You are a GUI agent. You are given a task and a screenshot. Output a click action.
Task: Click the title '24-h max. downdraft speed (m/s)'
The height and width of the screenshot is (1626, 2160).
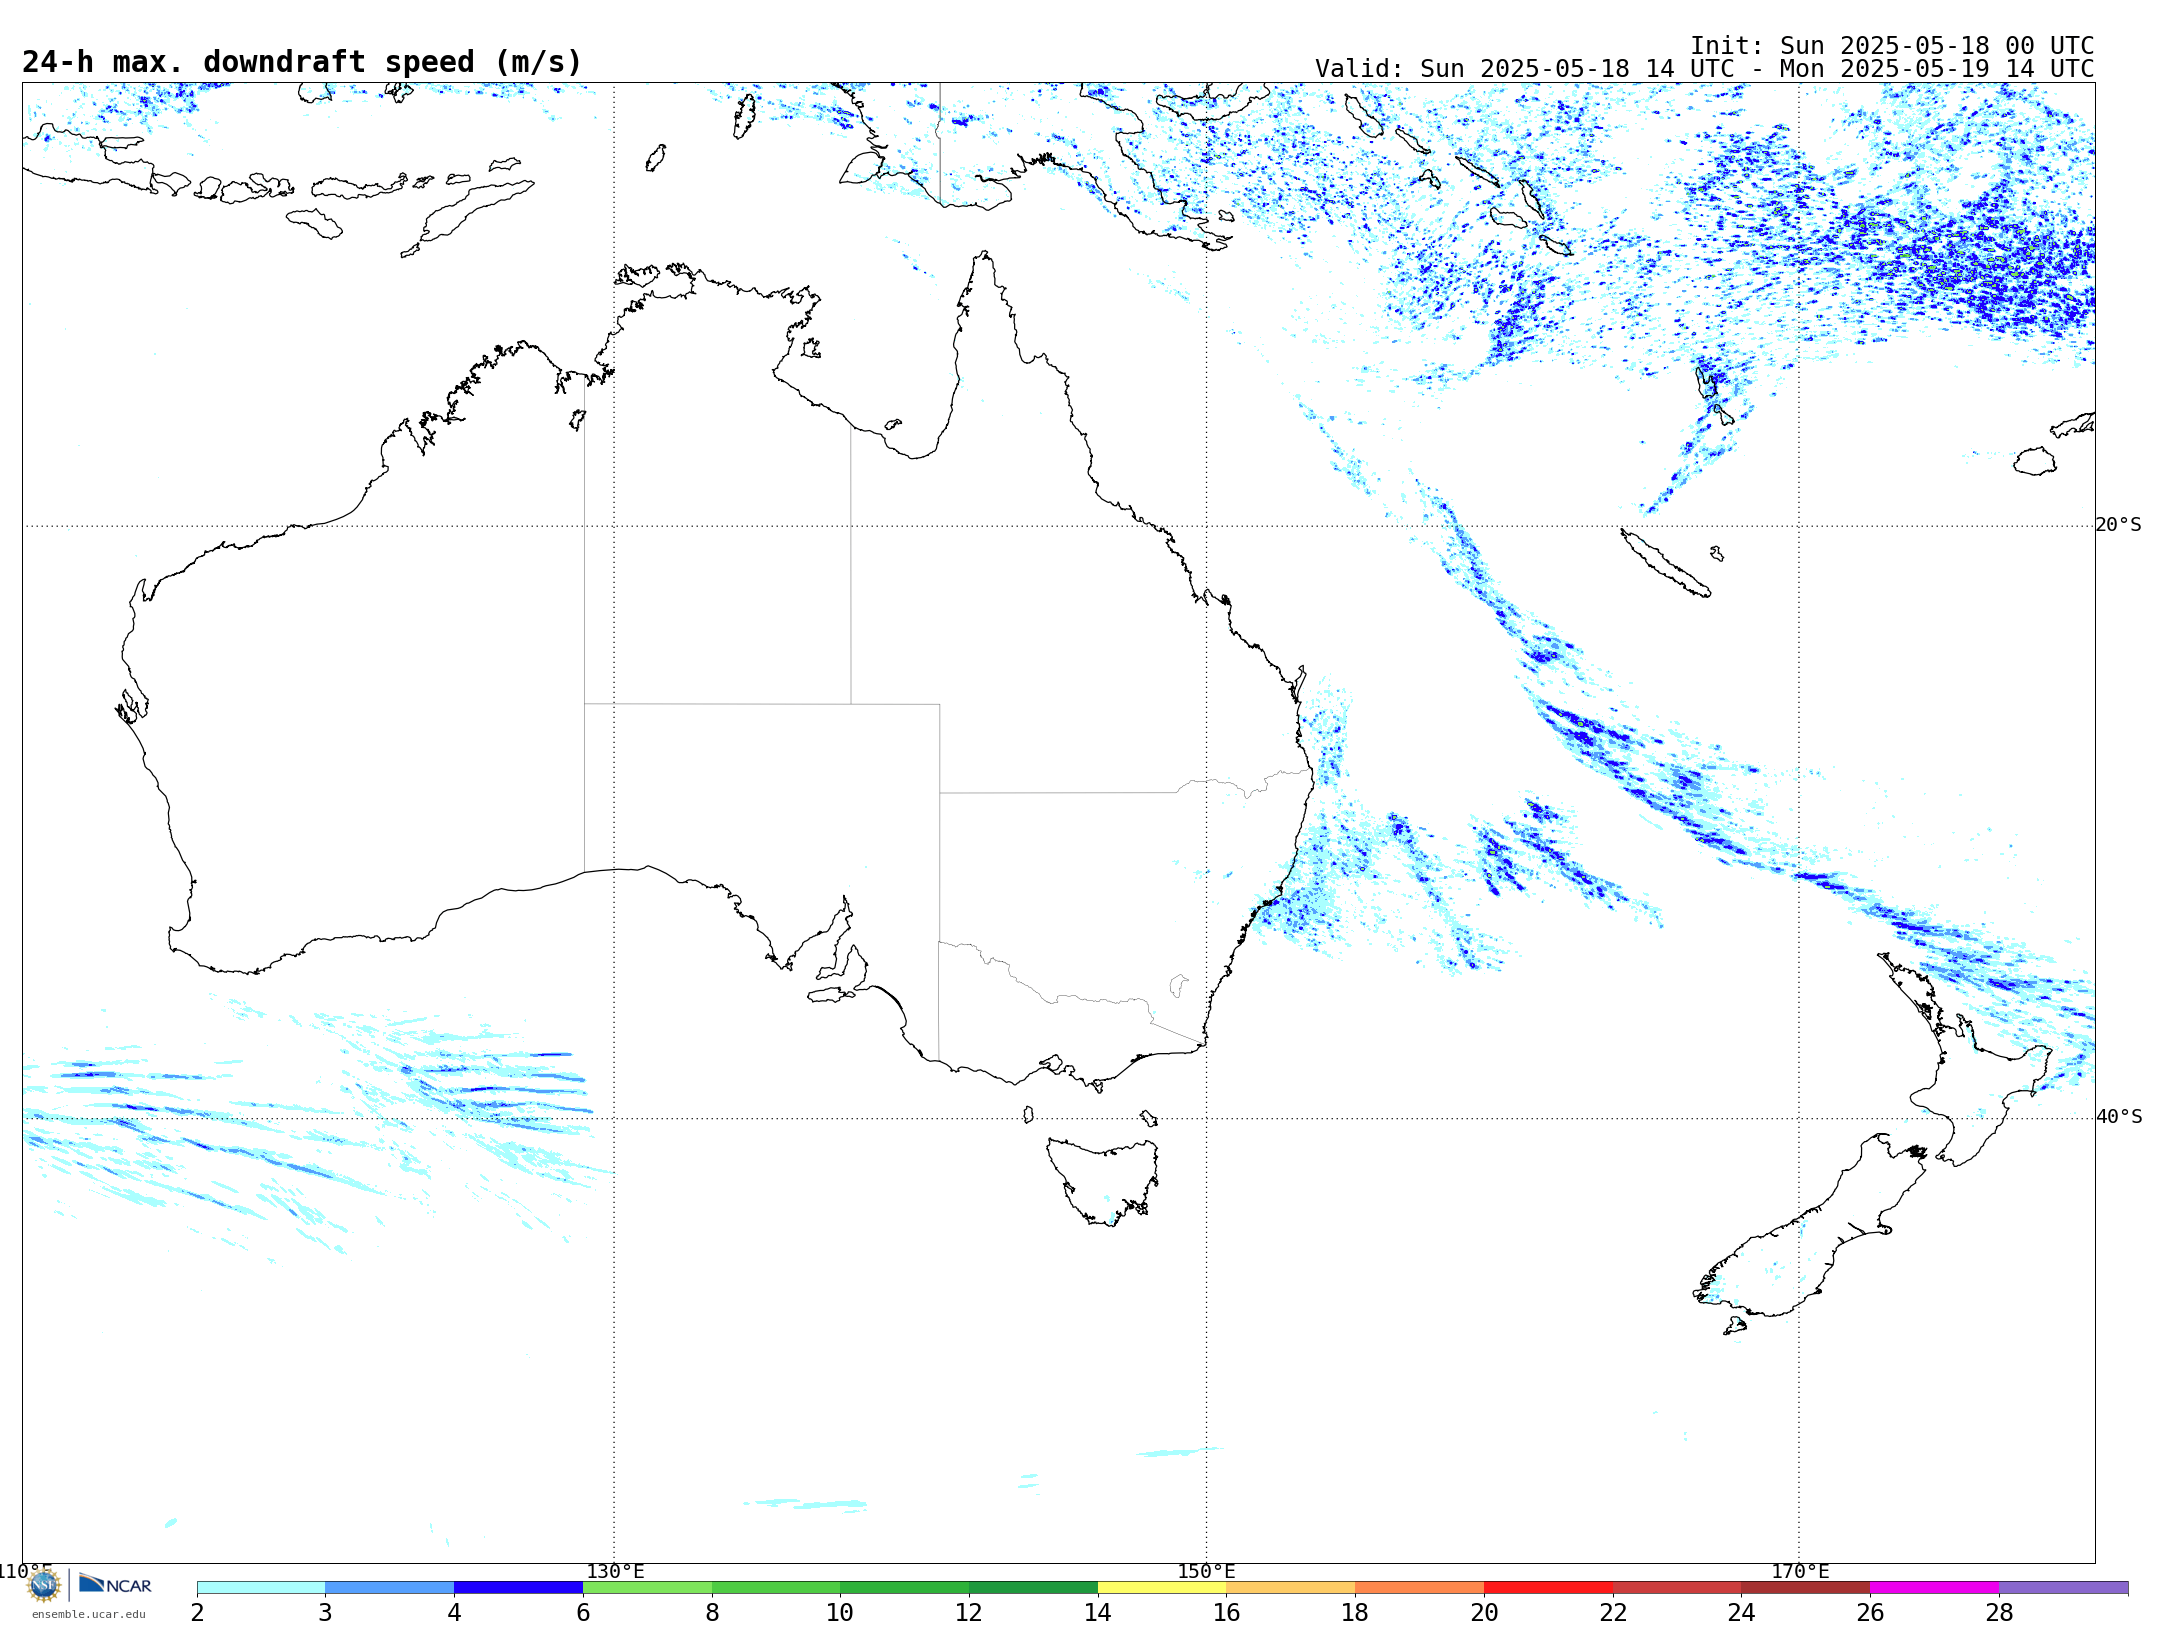click(302, 62)
